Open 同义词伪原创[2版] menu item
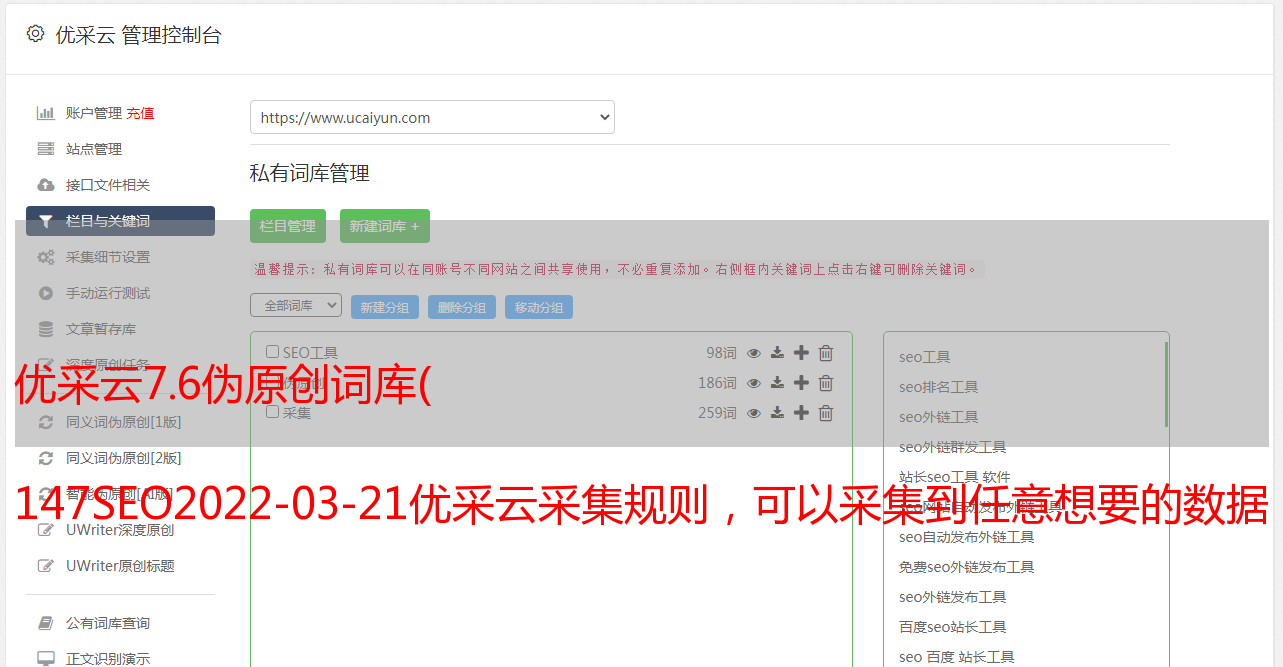Image resolution: width=1283 pixels, height=667 pixels. pyautogui.click(x=124, y=458)
